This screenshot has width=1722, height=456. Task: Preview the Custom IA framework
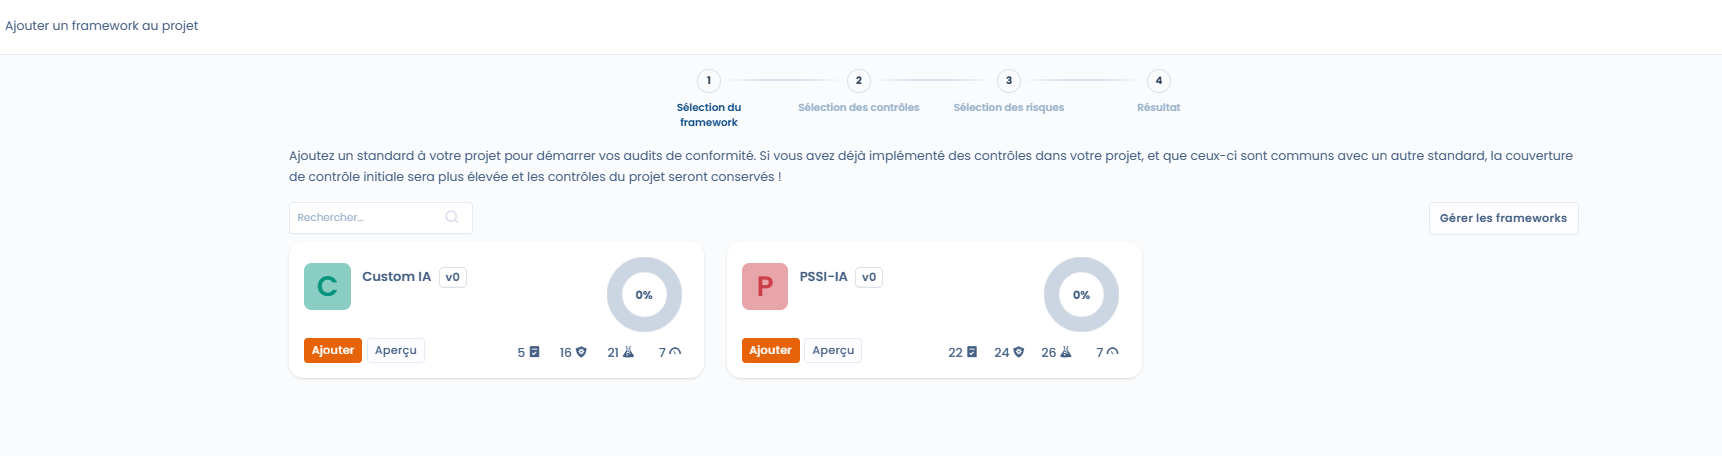click(396, 350)
